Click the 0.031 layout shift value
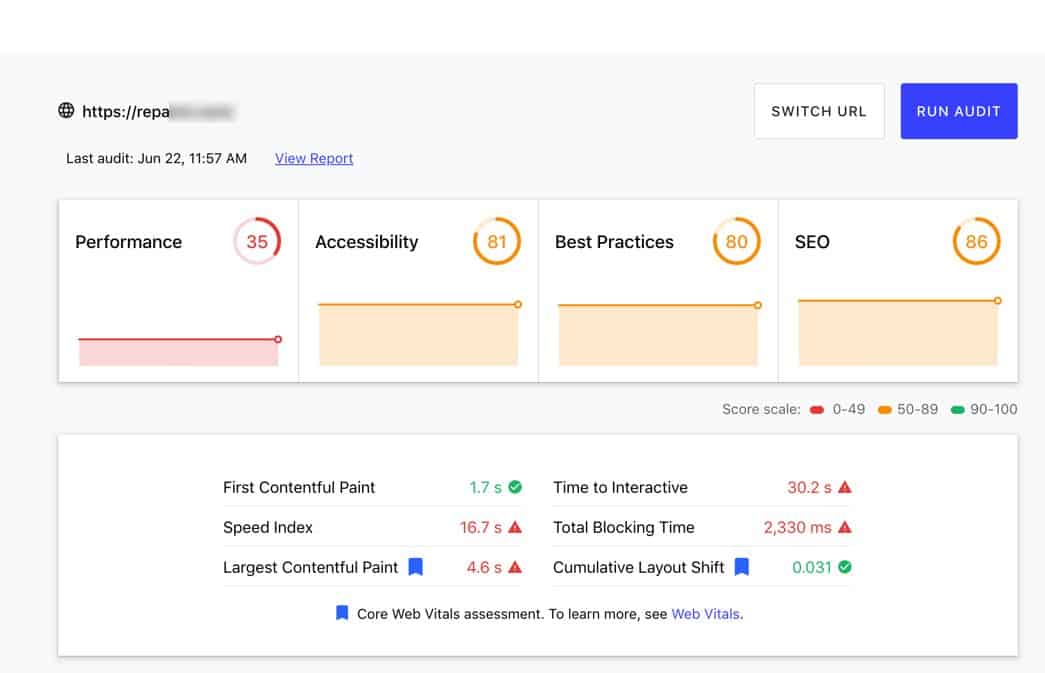 (812, 567)
